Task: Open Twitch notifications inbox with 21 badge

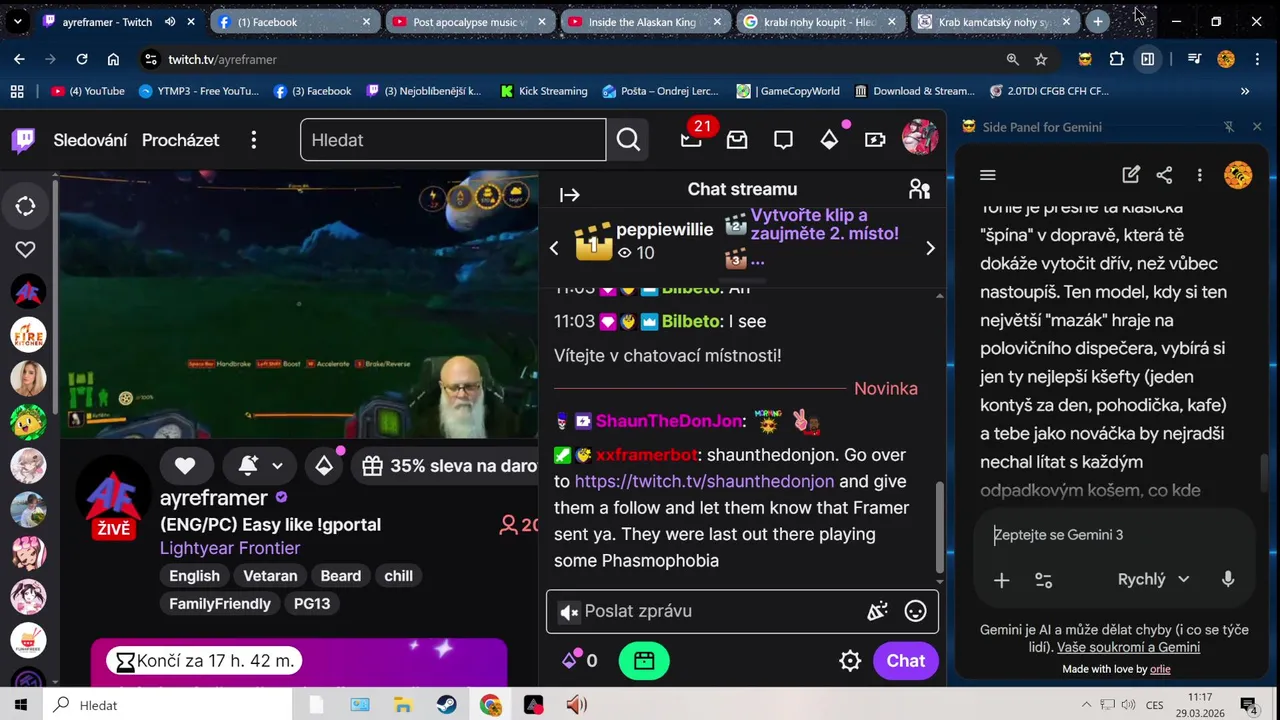Action: coord(691,140)
